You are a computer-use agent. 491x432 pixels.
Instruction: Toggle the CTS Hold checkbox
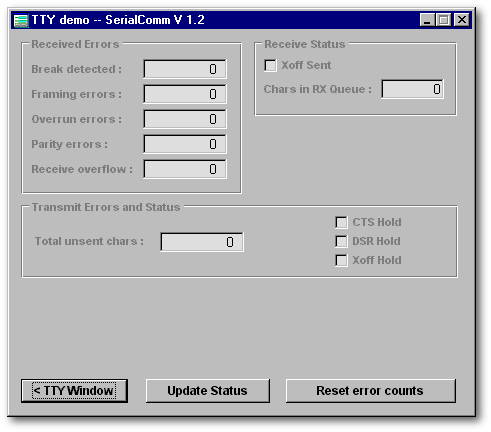(341, 222)
